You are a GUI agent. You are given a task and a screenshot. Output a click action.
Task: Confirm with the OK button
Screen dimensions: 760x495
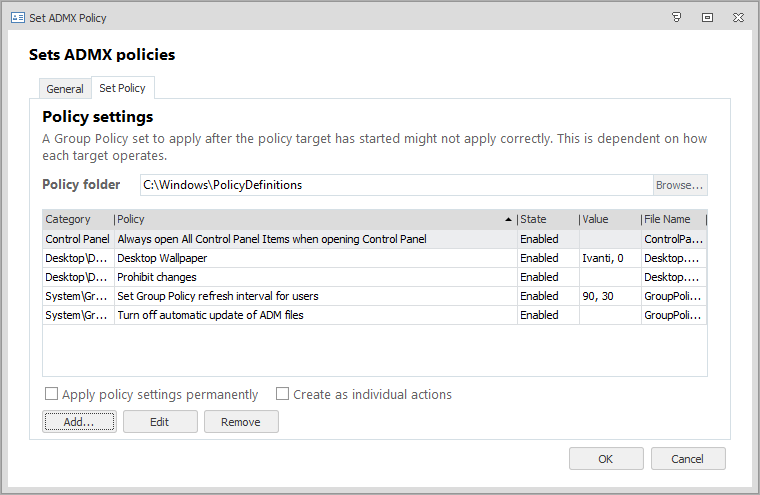(606, 459)
